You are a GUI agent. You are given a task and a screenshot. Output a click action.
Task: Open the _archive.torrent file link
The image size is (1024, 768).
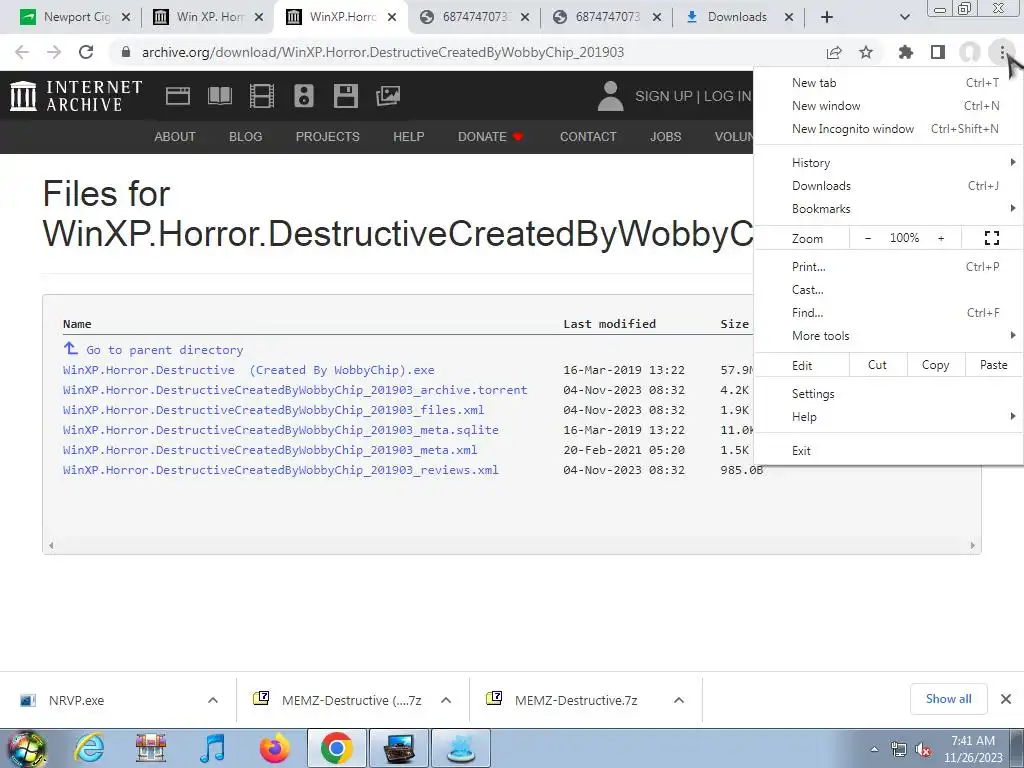pos(295,390)
